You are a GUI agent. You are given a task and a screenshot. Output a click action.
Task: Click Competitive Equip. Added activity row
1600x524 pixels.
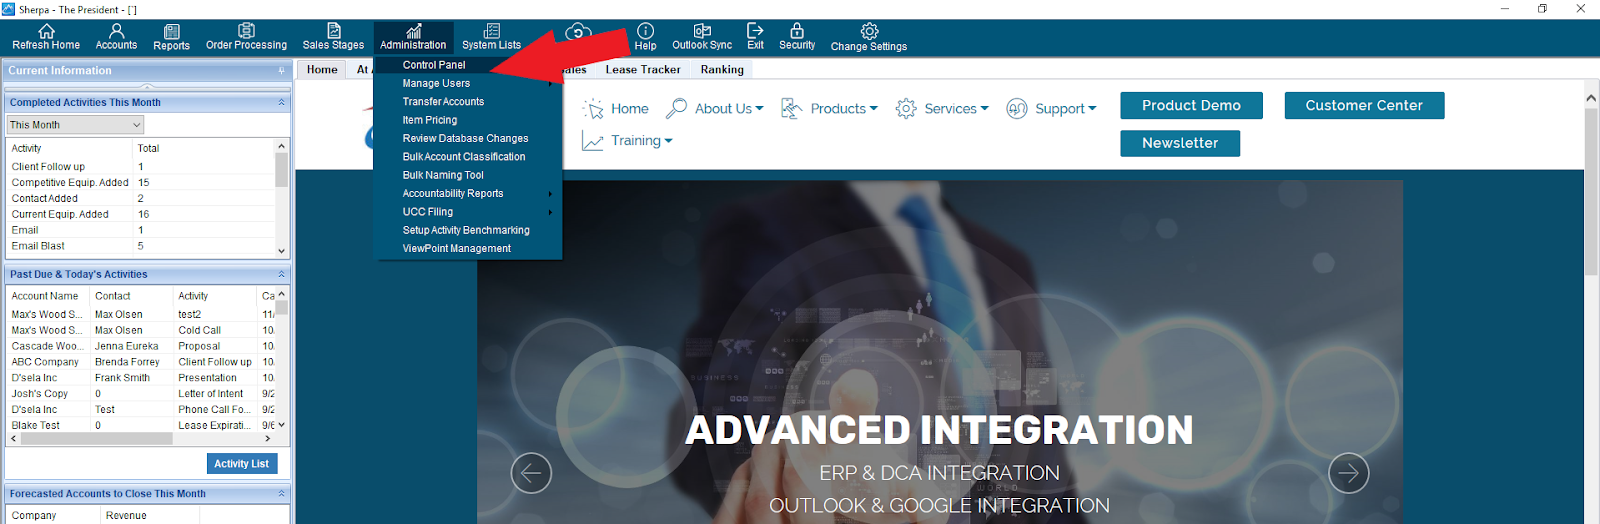pos(141,183)
